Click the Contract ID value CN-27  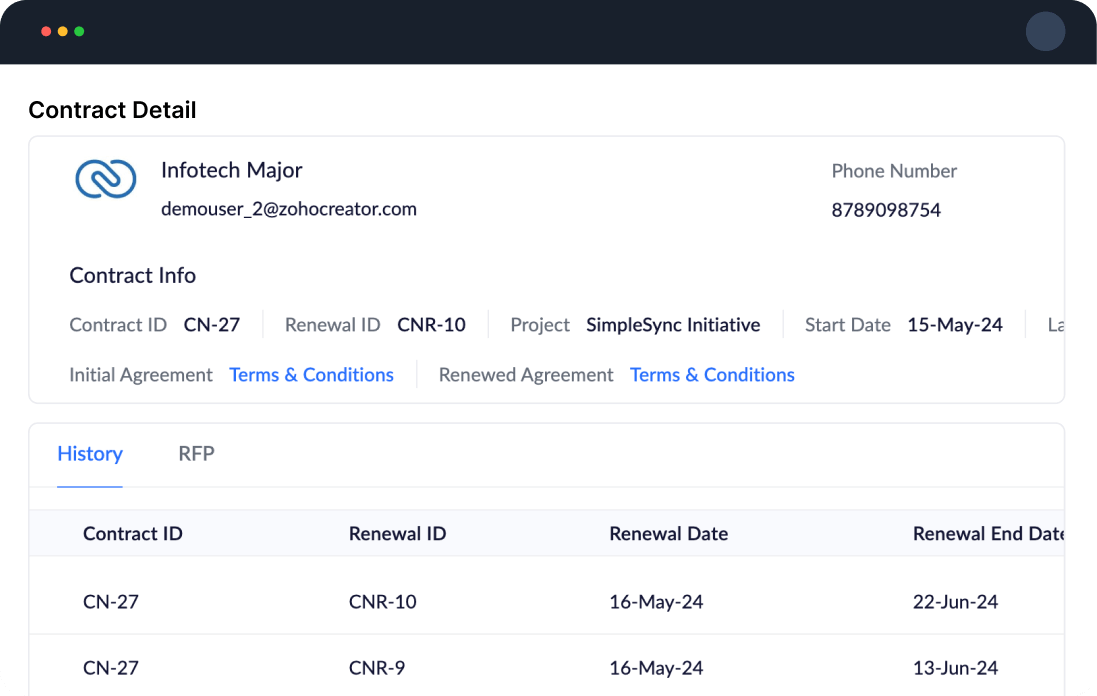209,324
